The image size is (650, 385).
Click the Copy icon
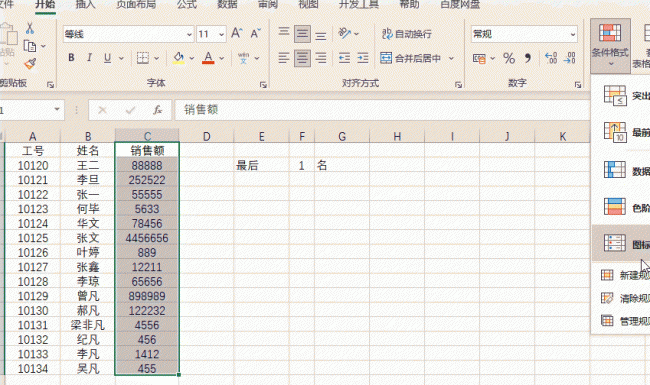[x=29, y=46]
